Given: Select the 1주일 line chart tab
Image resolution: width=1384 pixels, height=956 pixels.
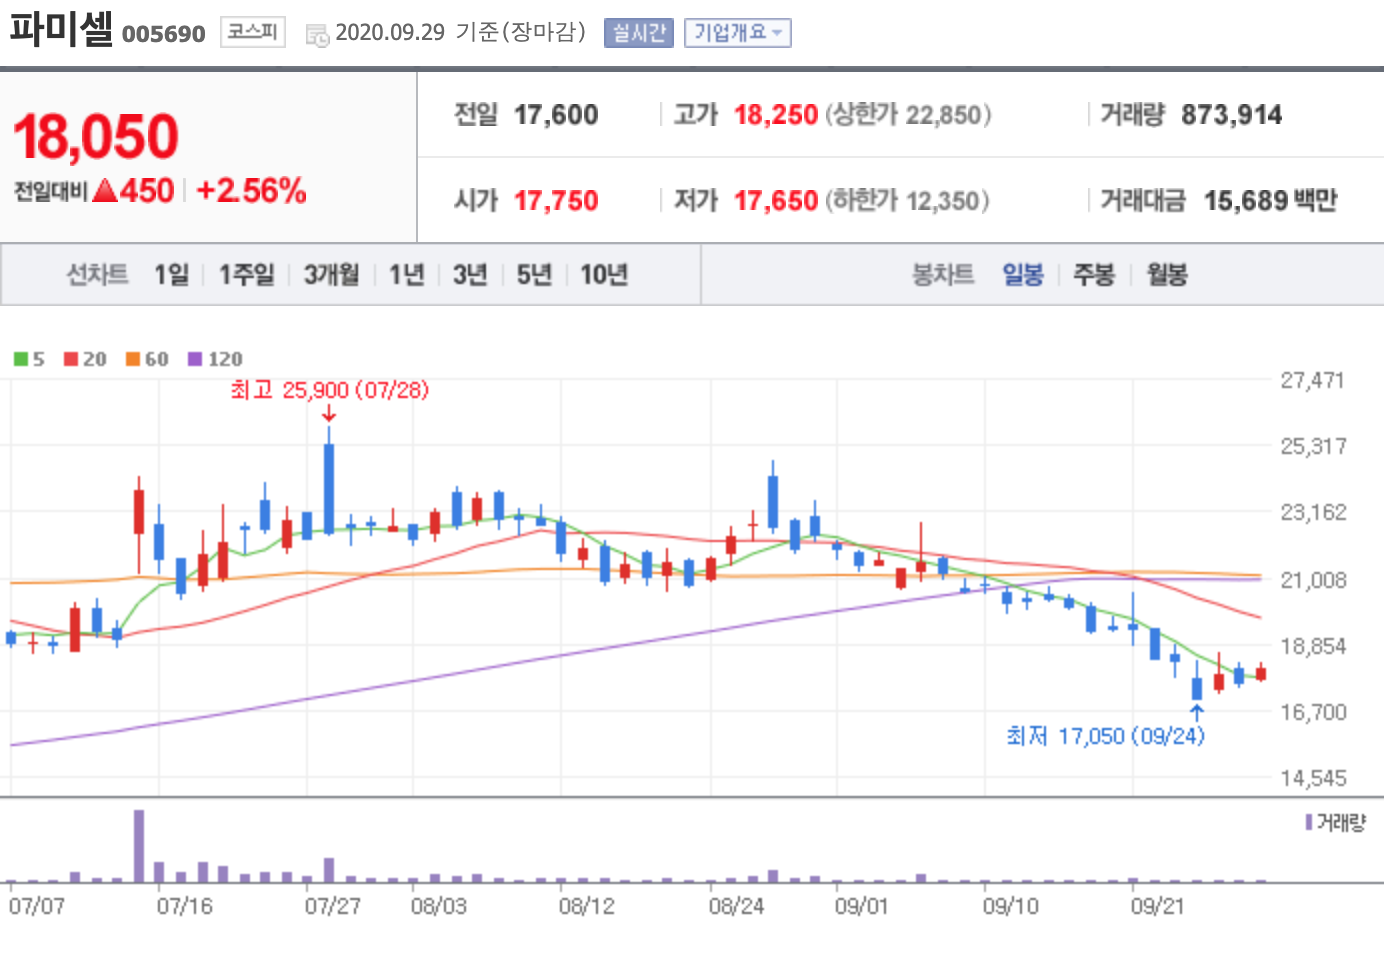Looking at the screenshot, I should [x=246, y=274].
